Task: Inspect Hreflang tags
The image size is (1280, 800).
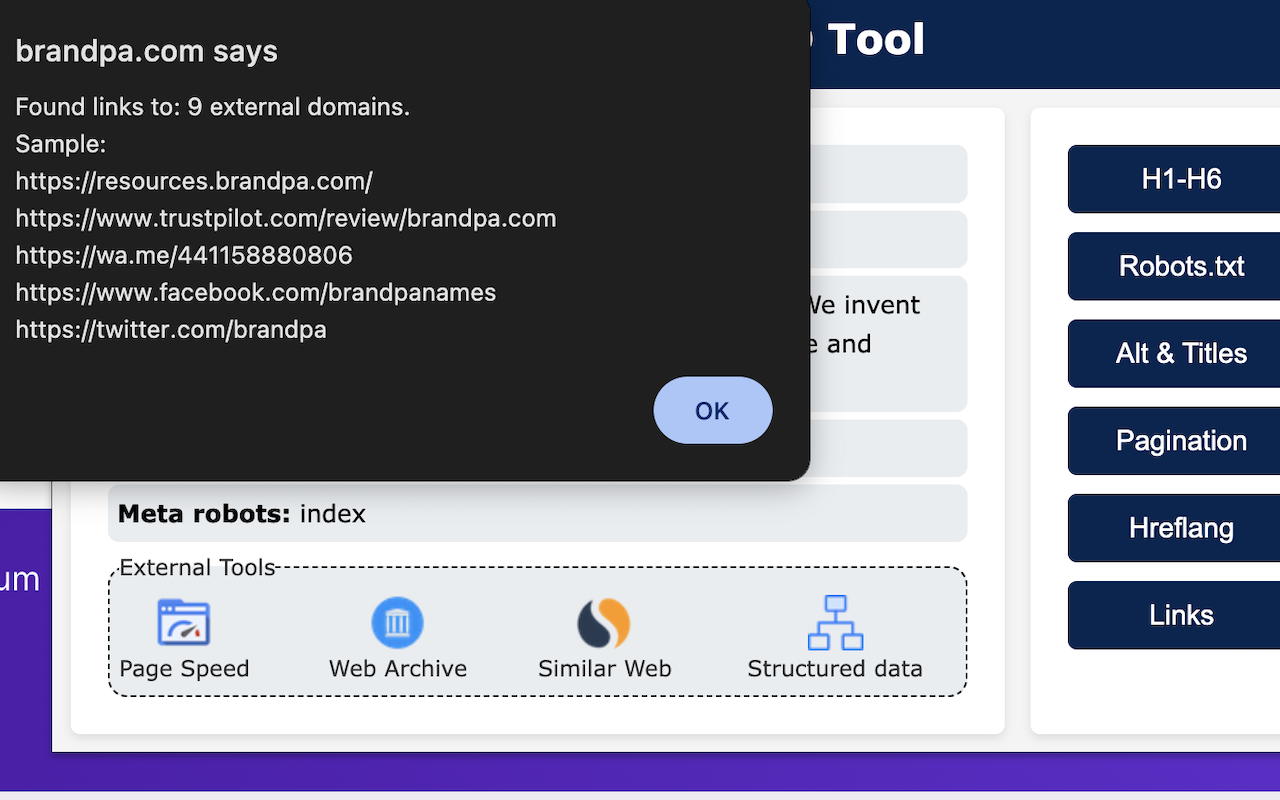Action: click(1182, 527)
